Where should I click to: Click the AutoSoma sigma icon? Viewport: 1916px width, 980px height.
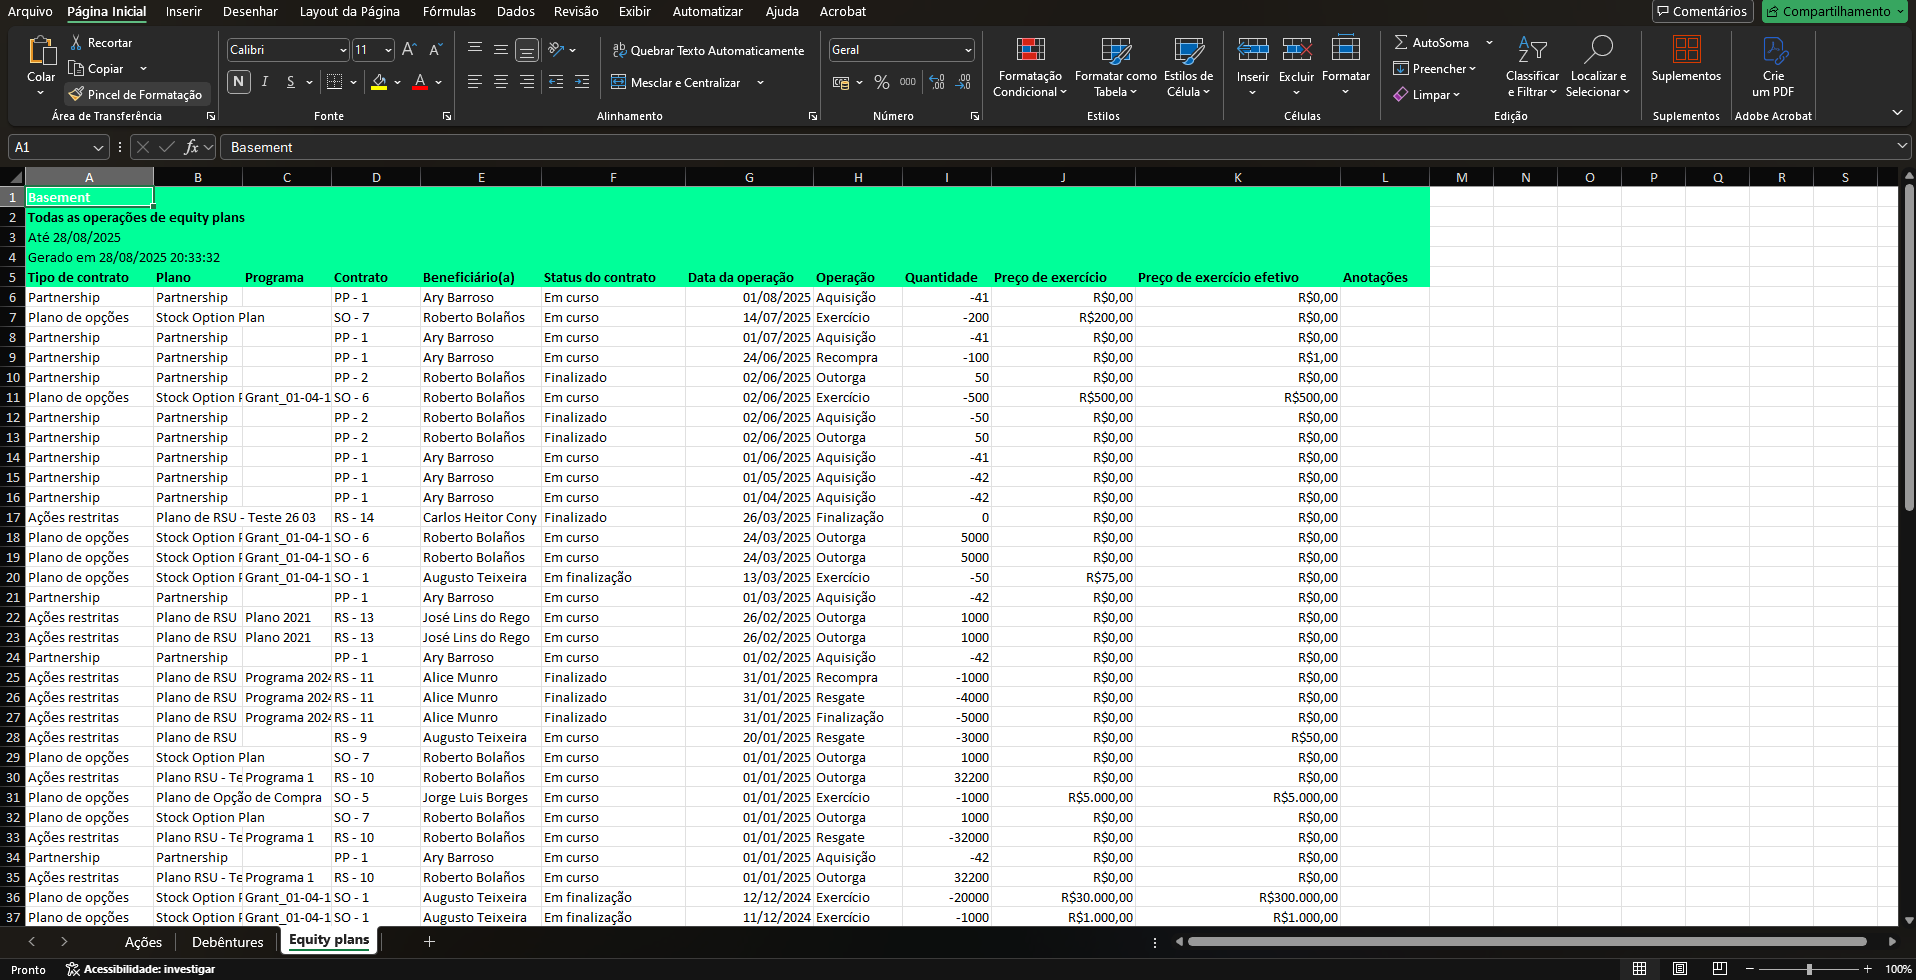pos(1401,43)
